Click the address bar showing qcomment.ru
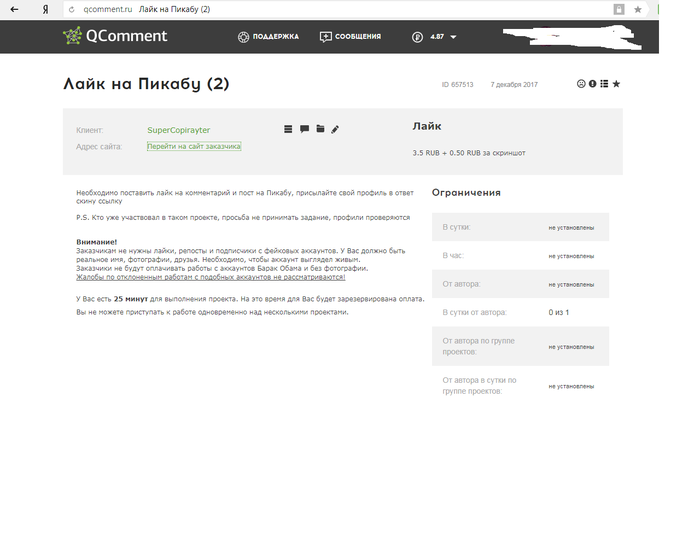Image resolution: width=700 pixels, height=560 pixels. coord(335,9)
